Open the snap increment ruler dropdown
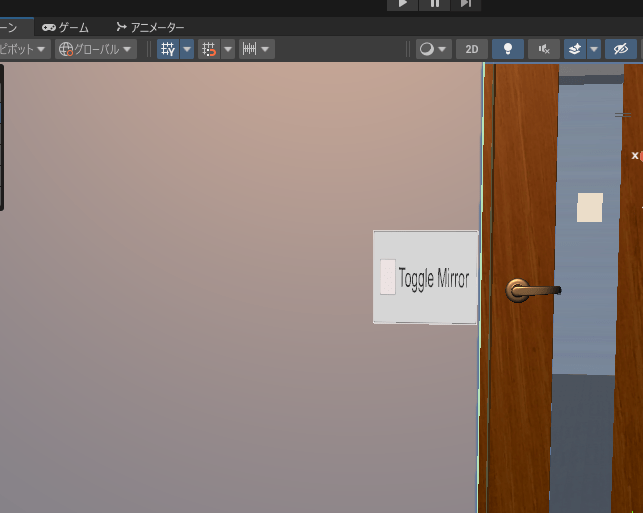Image resolution: width=643 pixels, height=513 pixels. (x=256, y=49)
